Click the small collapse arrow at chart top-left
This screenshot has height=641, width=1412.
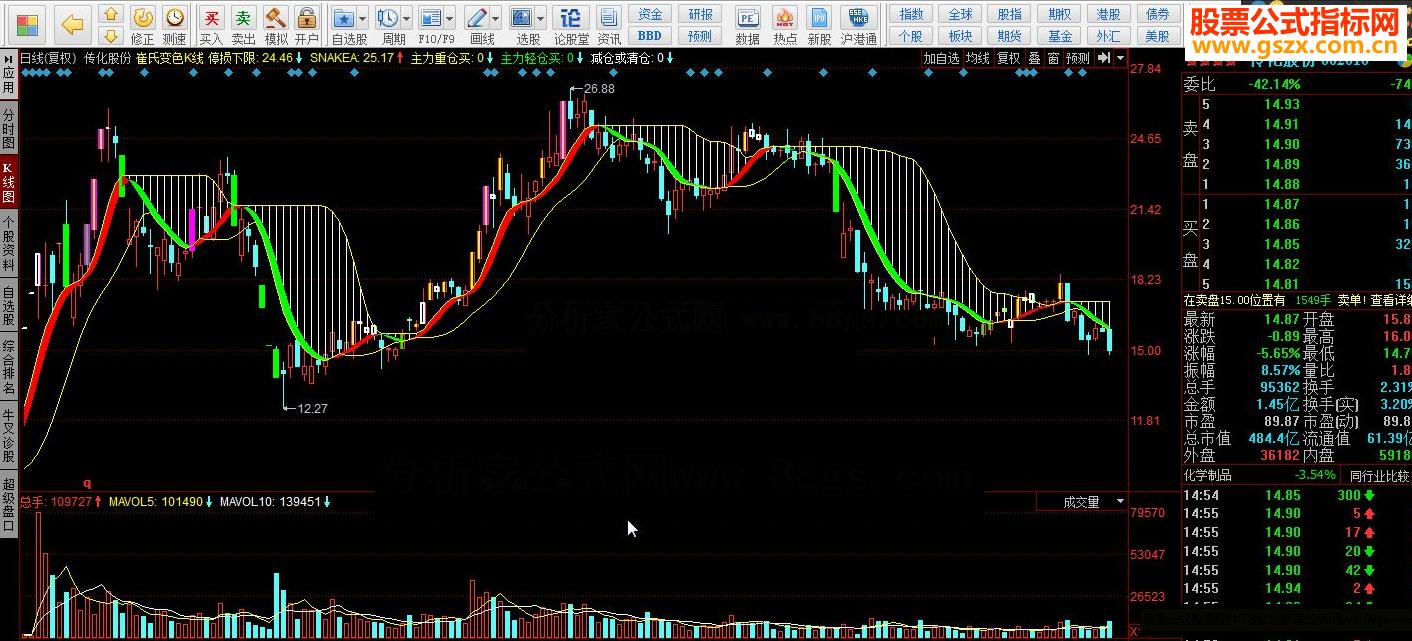pyautogui.click(x=9, y=58)
